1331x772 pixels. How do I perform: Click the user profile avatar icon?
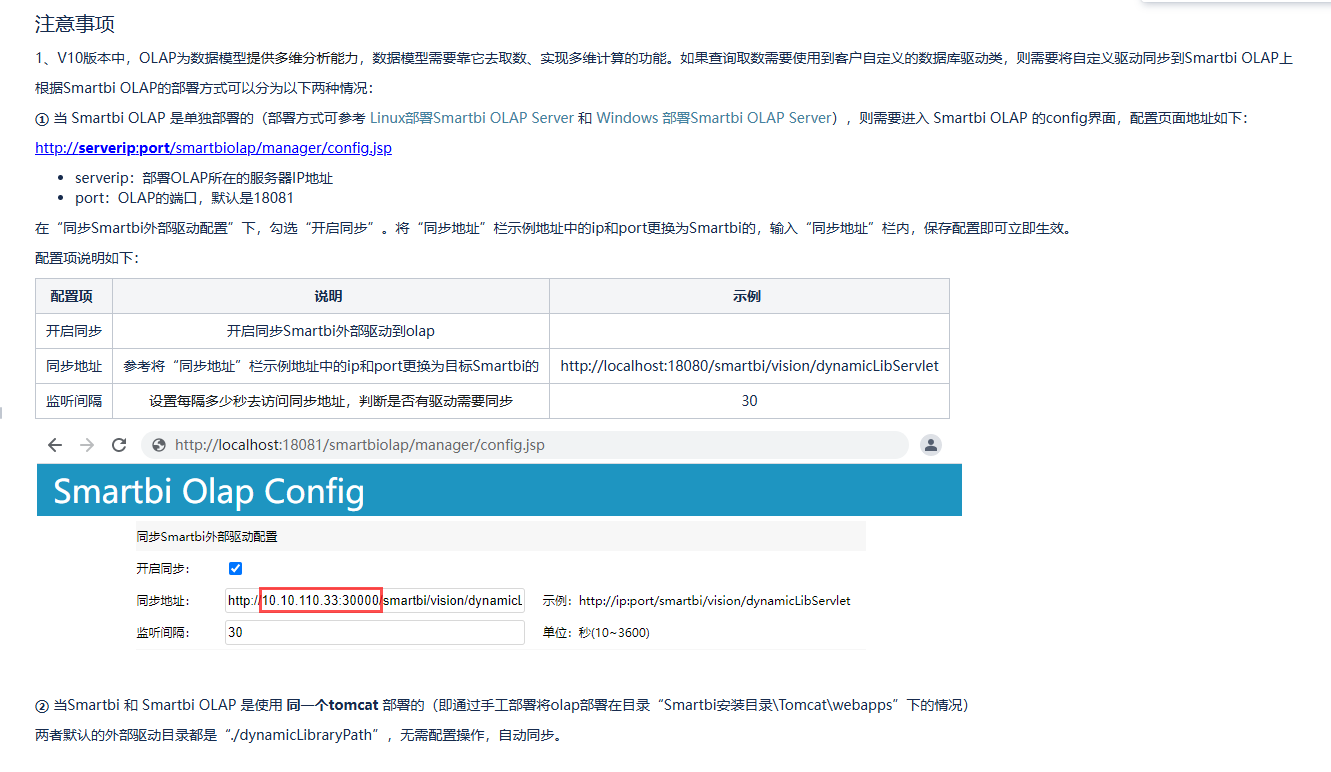click(930, 445)
